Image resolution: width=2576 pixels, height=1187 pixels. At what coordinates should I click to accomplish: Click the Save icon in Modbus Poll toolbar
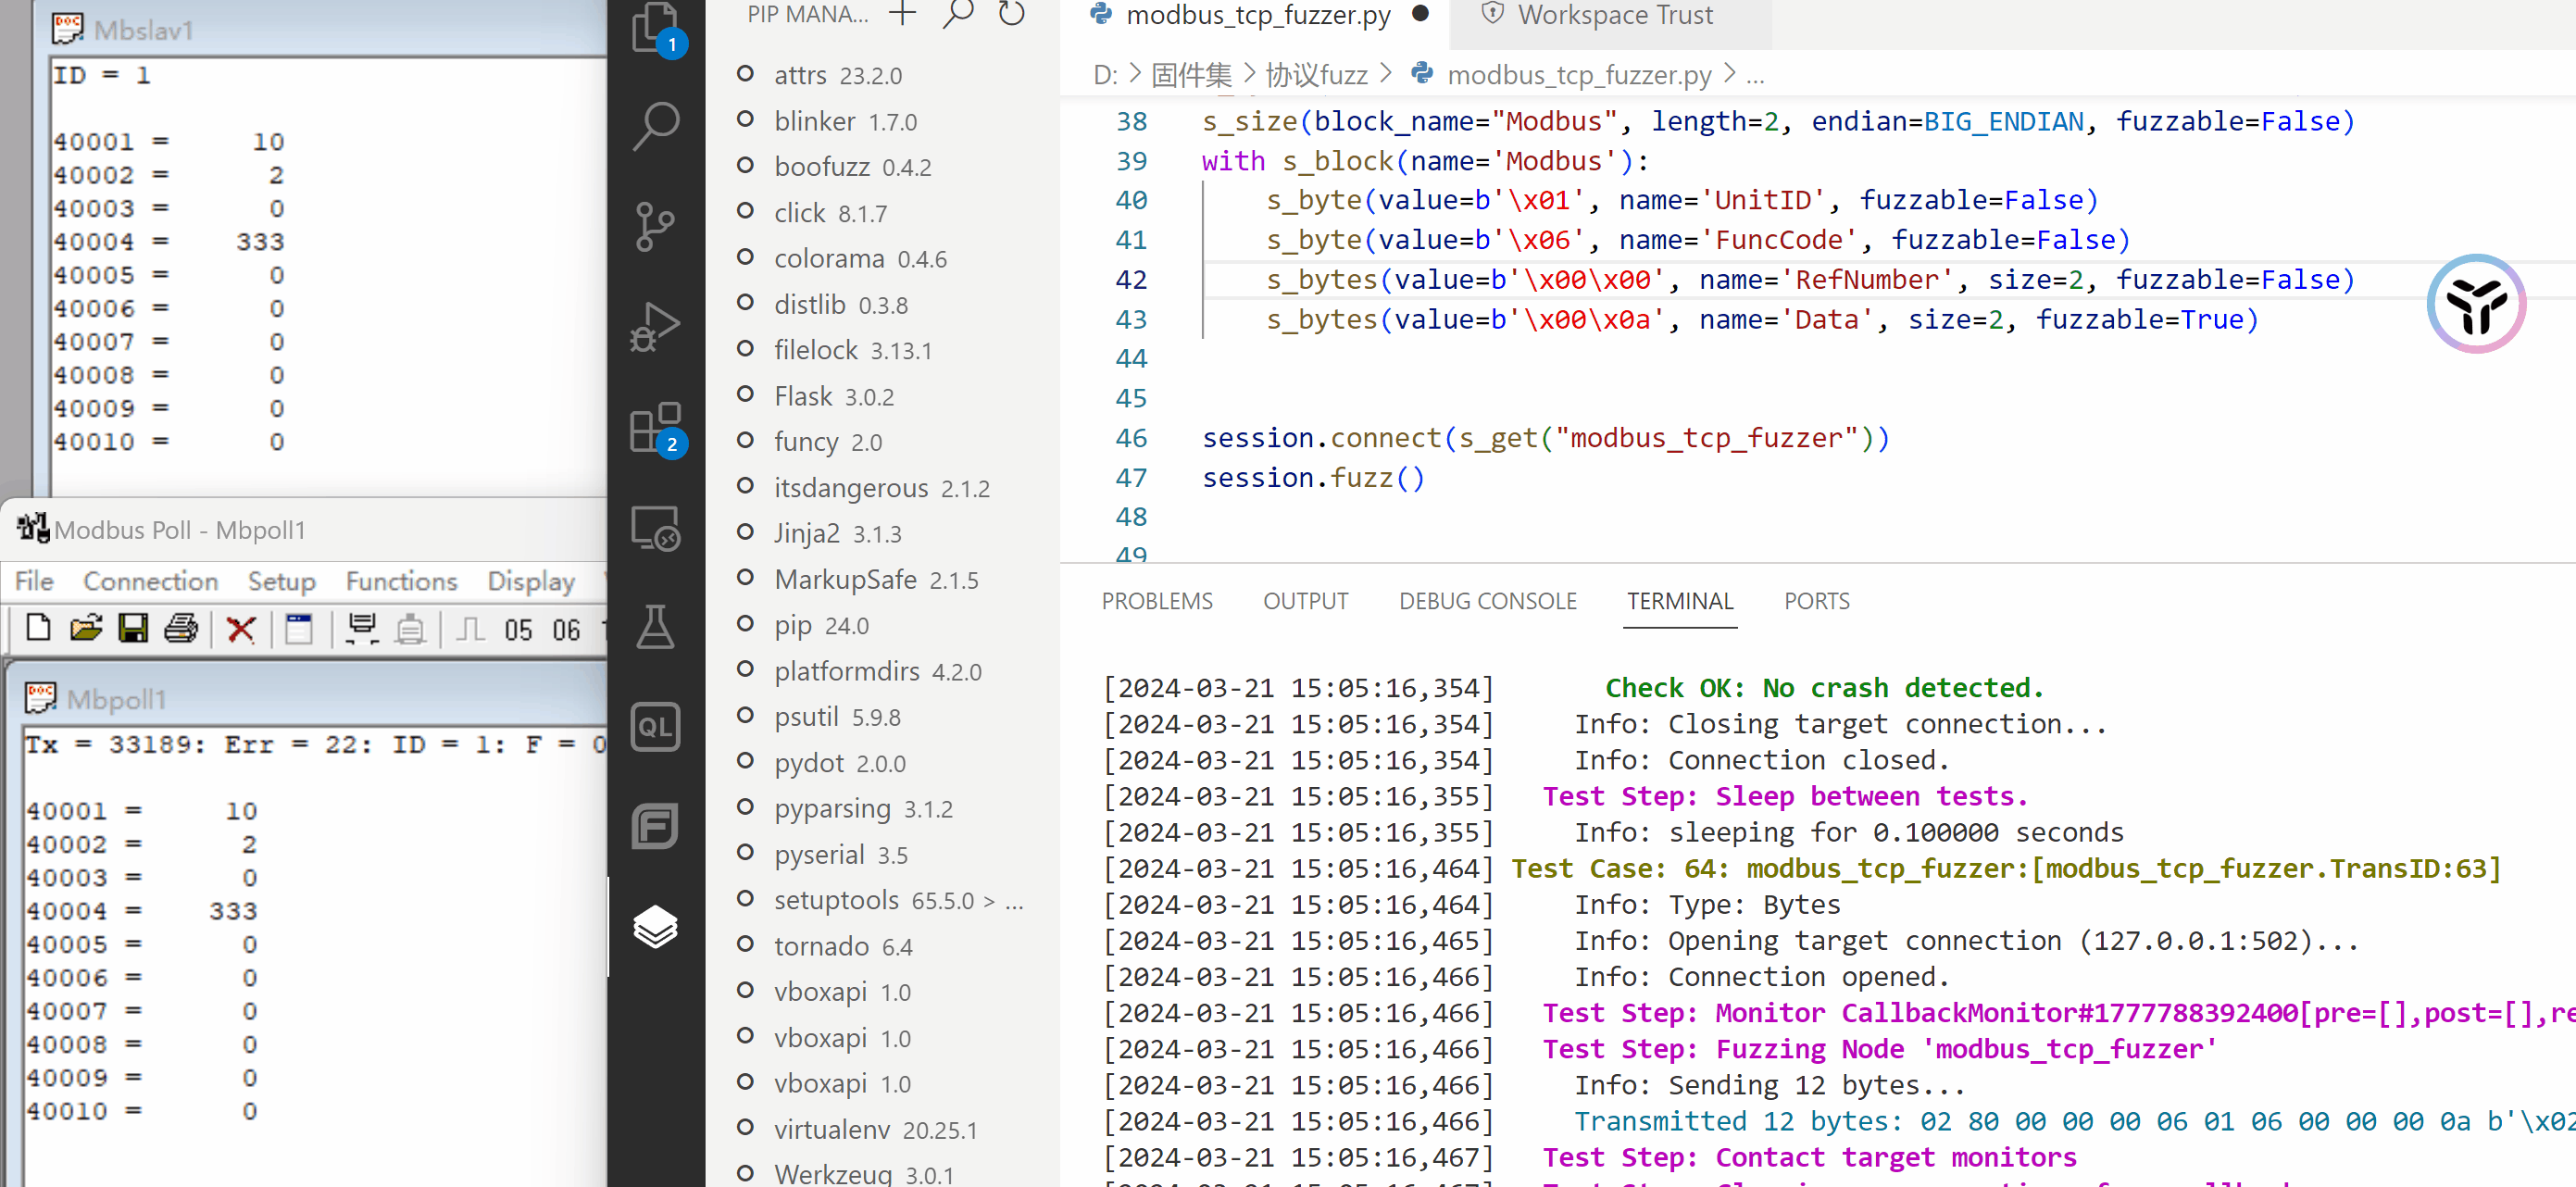(133, 629)
